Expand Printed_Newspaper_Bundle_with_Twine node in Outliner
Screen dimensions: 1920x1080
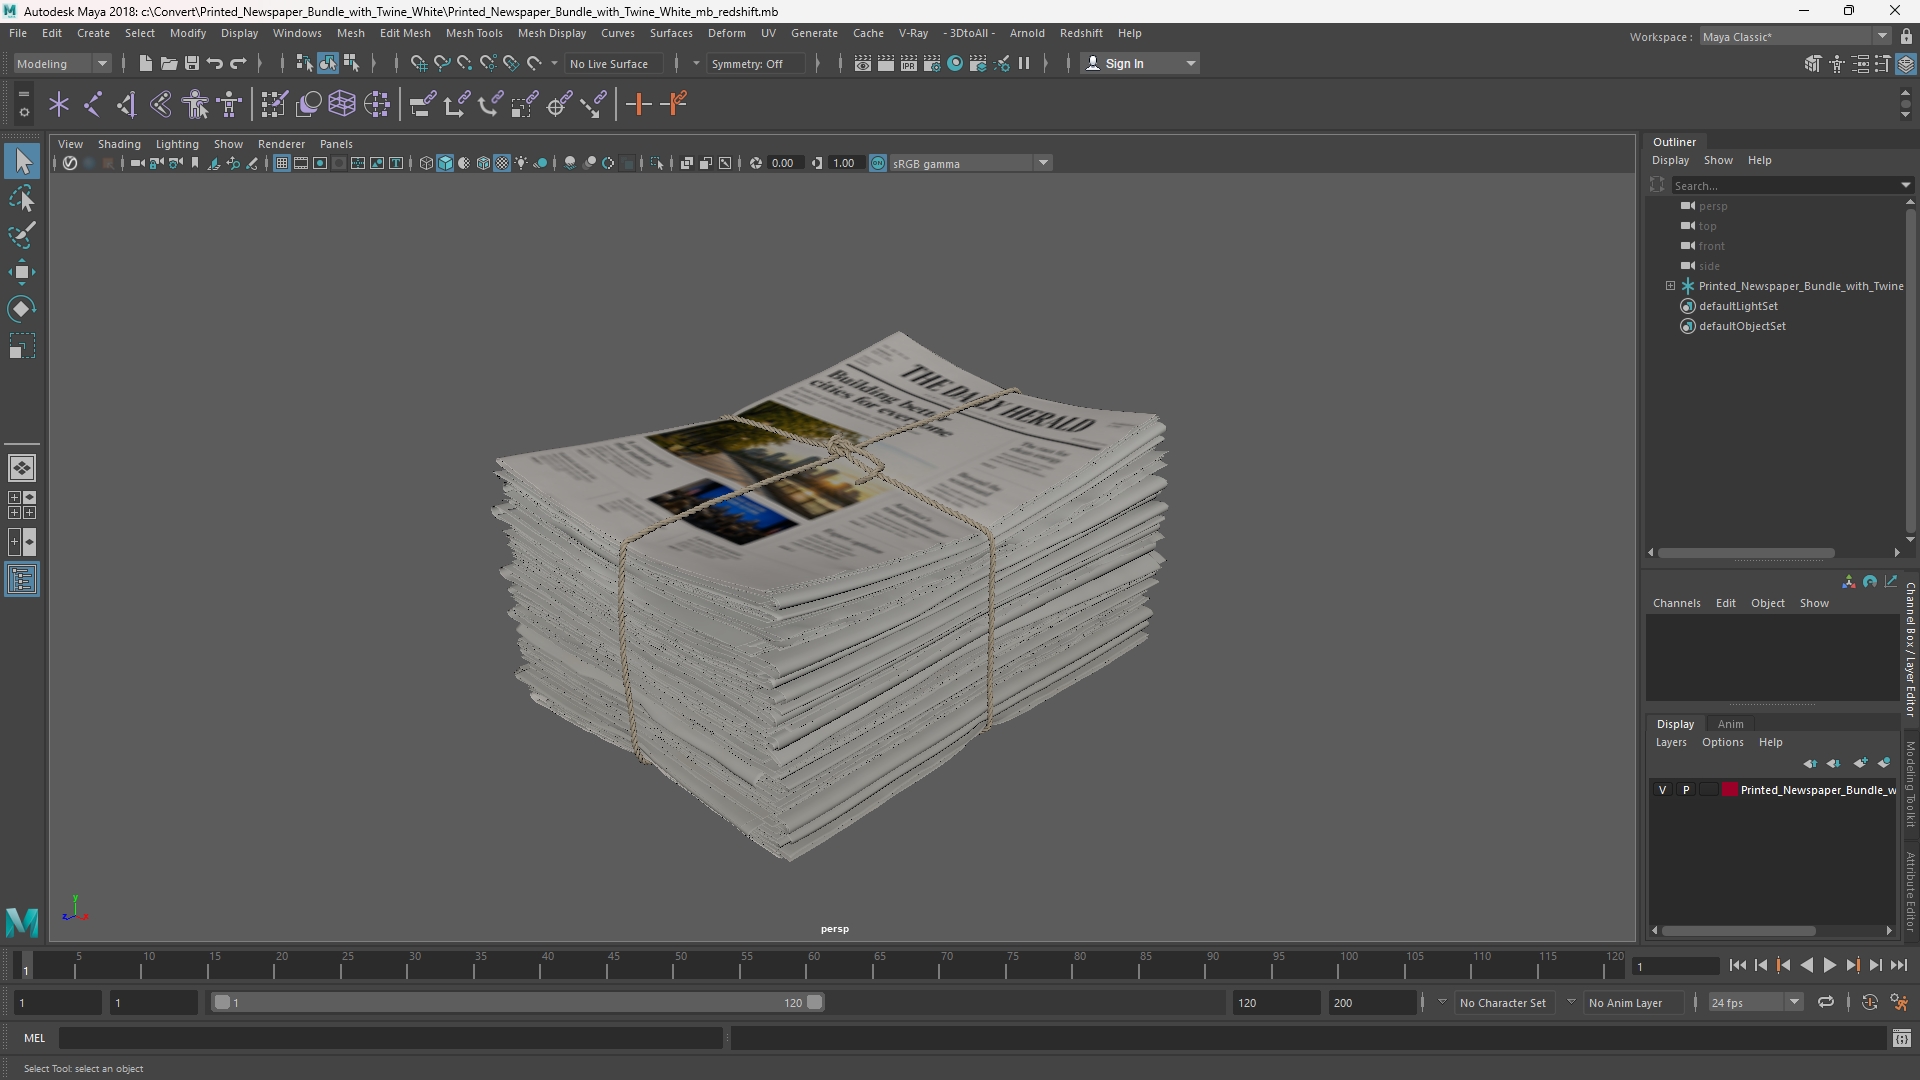[1670, 286]
